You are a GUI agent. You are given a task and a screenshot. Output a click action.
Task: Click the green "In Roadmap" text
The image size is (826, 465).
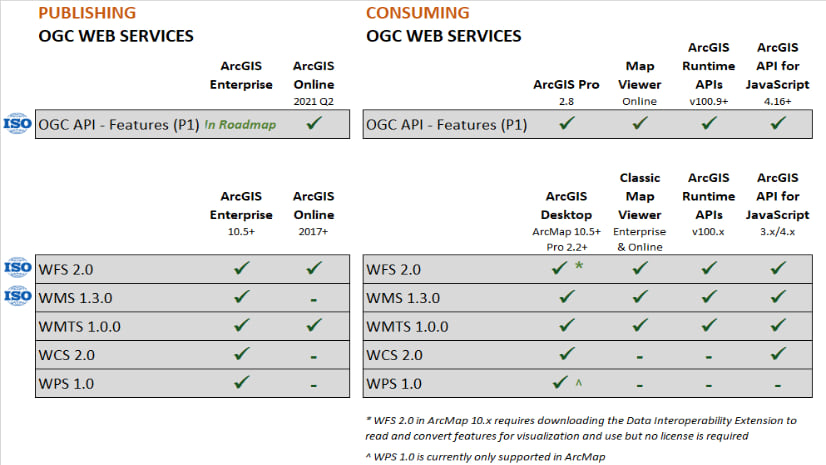click(239, 125)
